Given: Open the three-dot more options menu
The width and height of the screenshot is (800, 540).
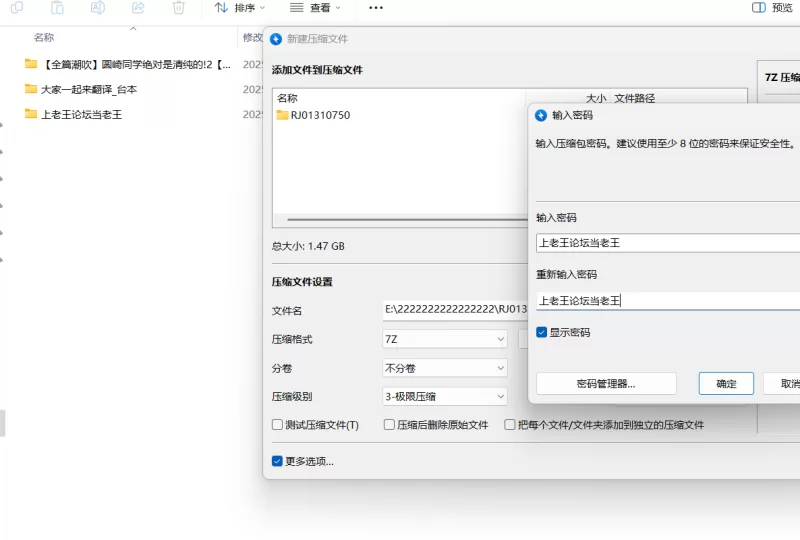Looking at the screenshot, I should pyautogui.click(x=376, y=8).
